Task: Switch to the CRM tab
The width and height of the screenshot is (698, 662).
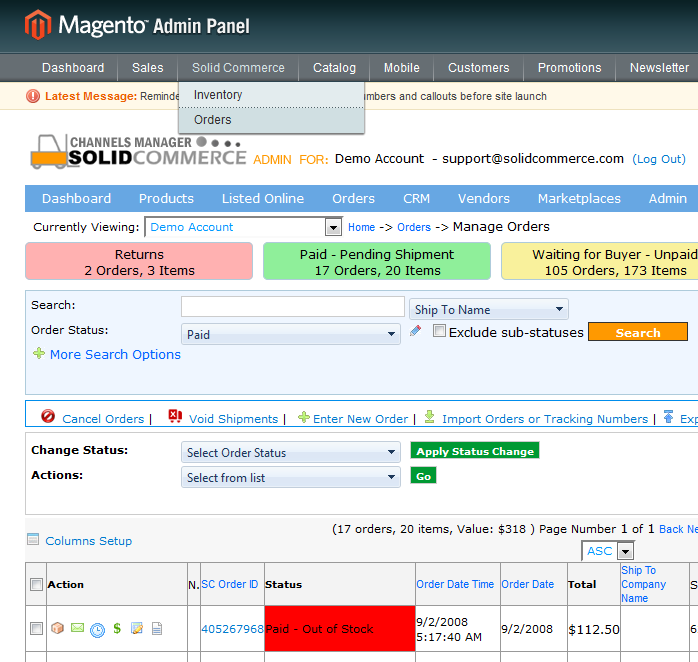Action: click(416, 199)
